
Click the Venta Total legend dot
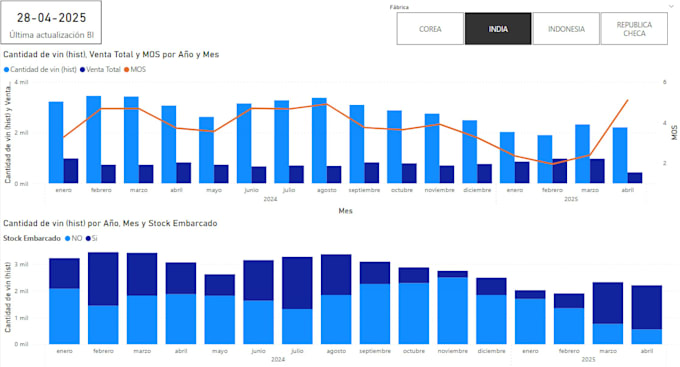pyautogui.click(x=82, y=69)
